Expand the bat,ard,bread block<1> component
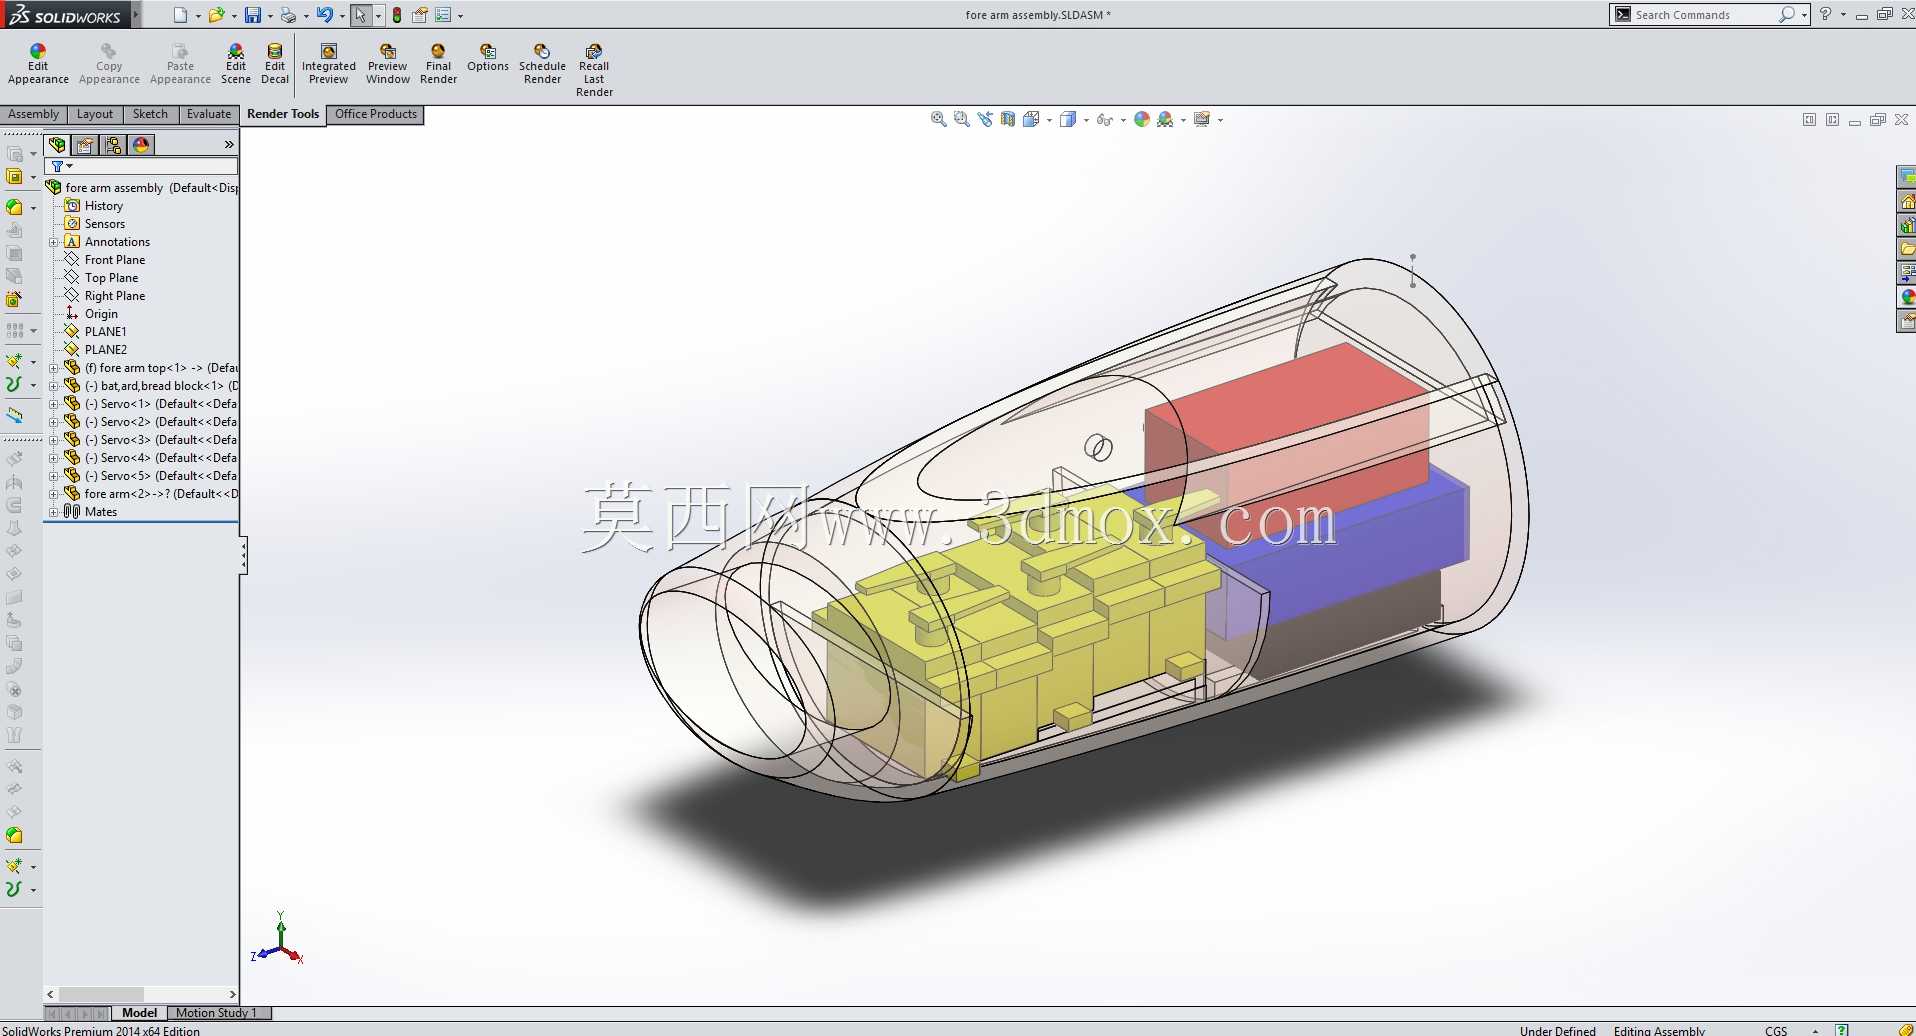The image size is (1916, 1036). (x=54, y=386)
